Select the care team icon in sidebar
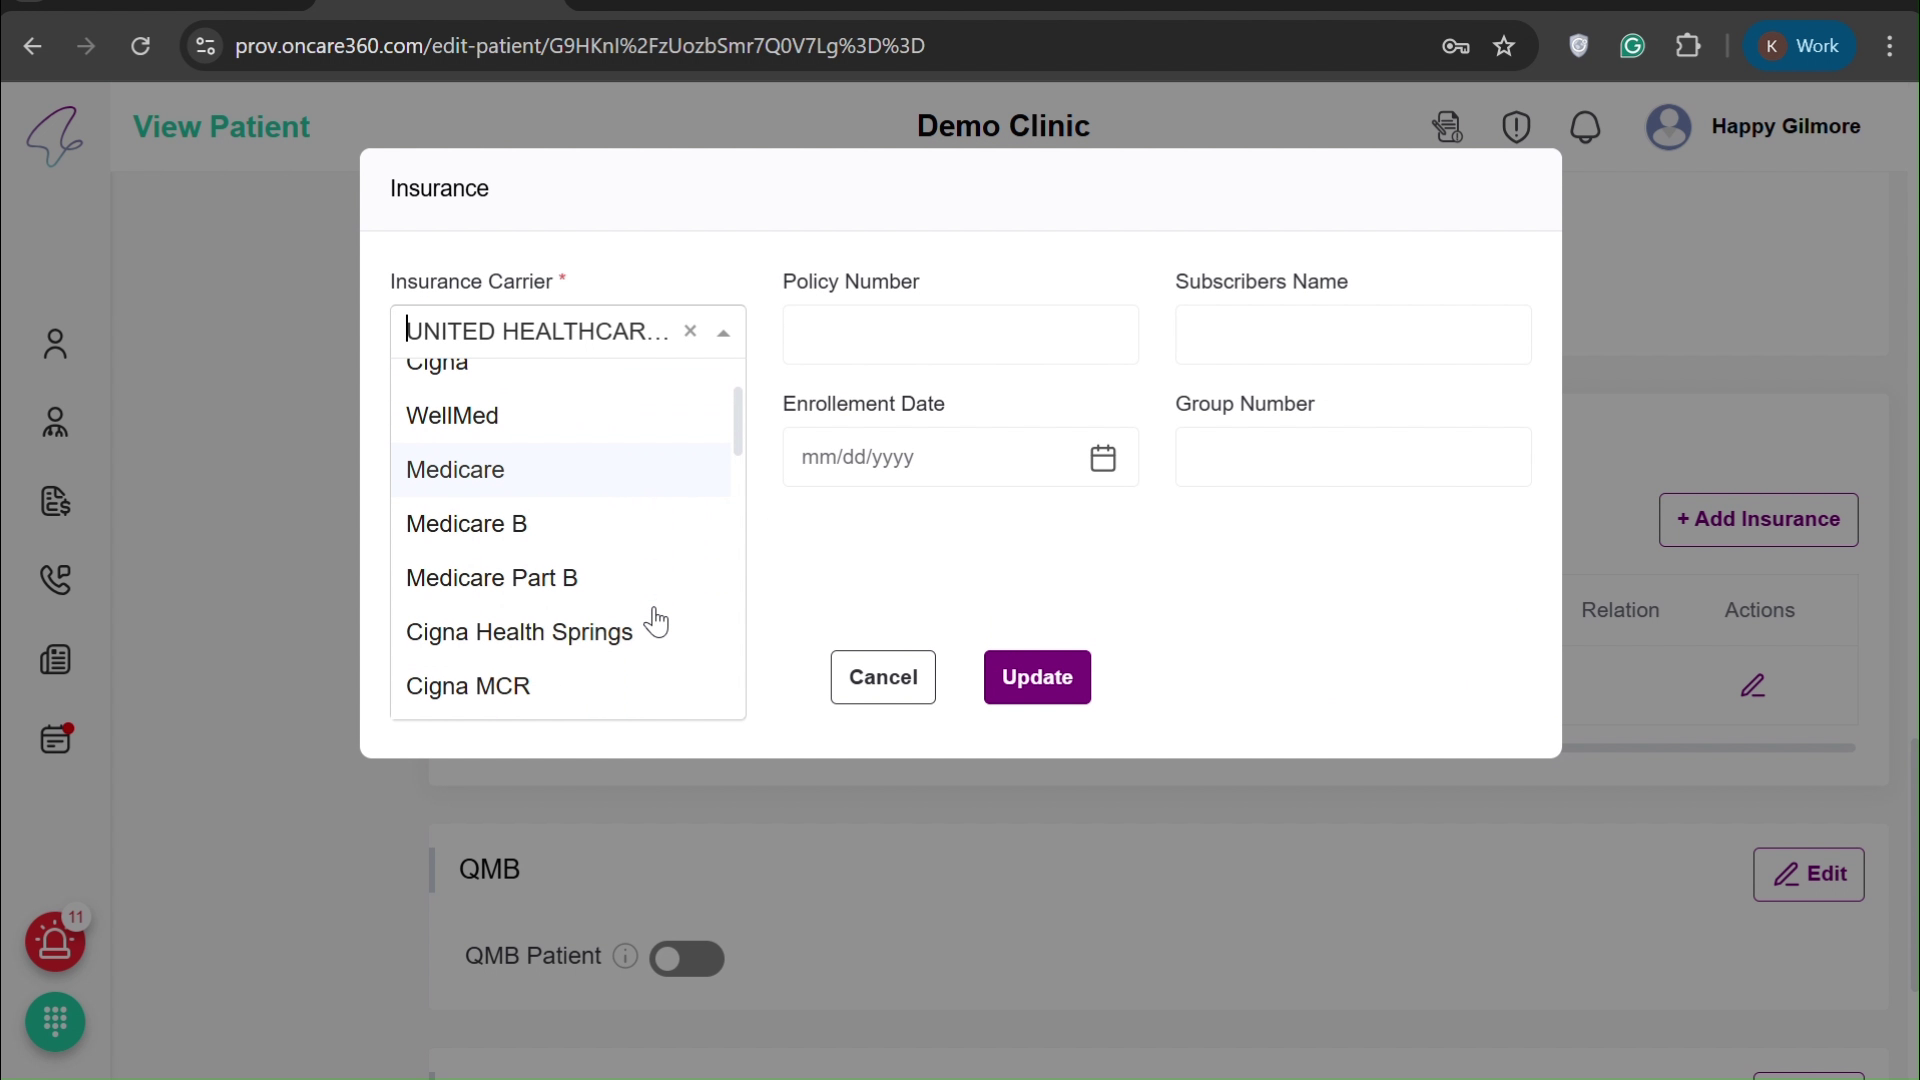 pyautogui.click(x=55, y=422)
